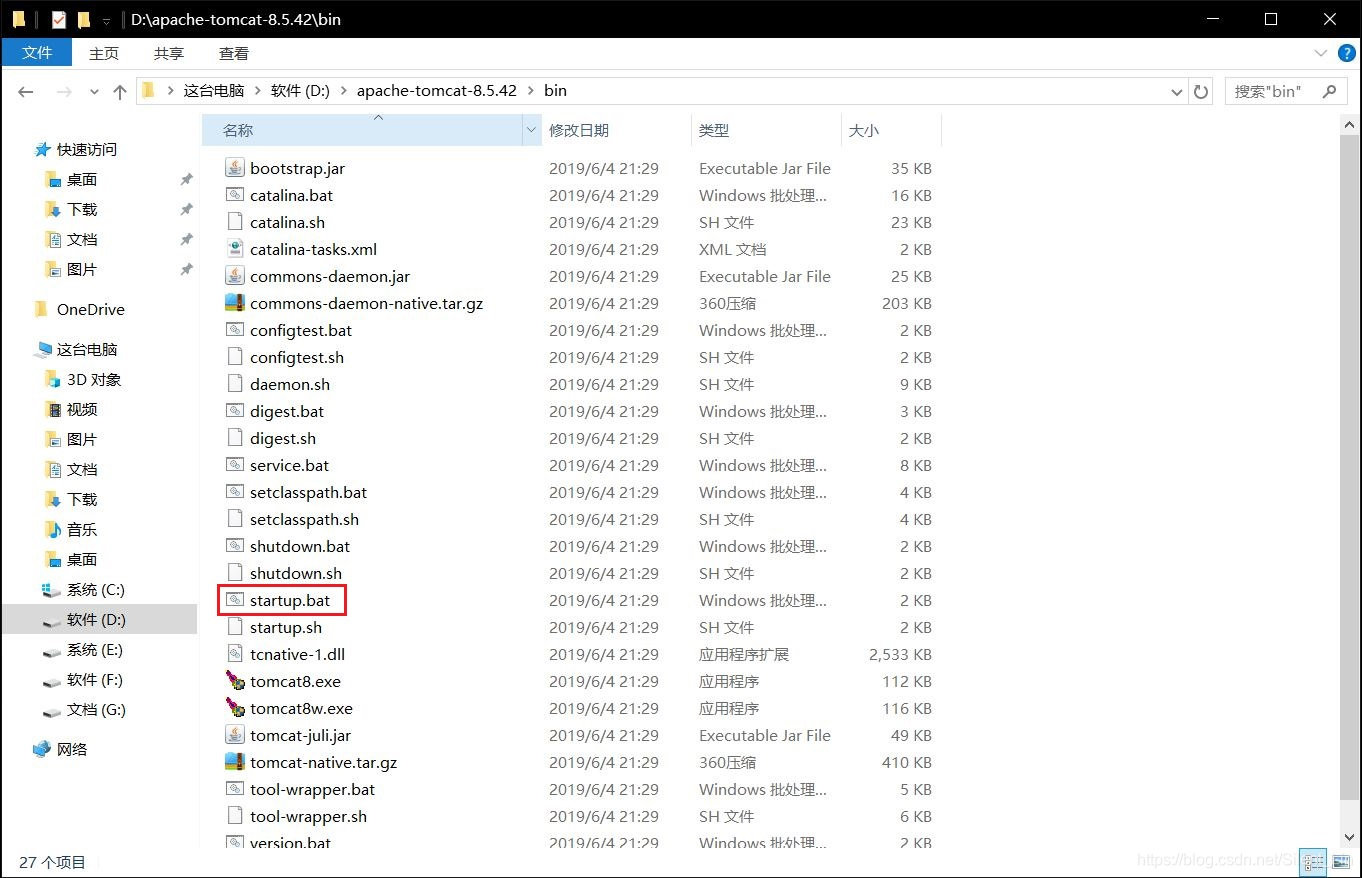Click the tomcat-native.tar.gz archive icon
The image size is (1362, 878).
pyautogui.click(x=235, y=762)
